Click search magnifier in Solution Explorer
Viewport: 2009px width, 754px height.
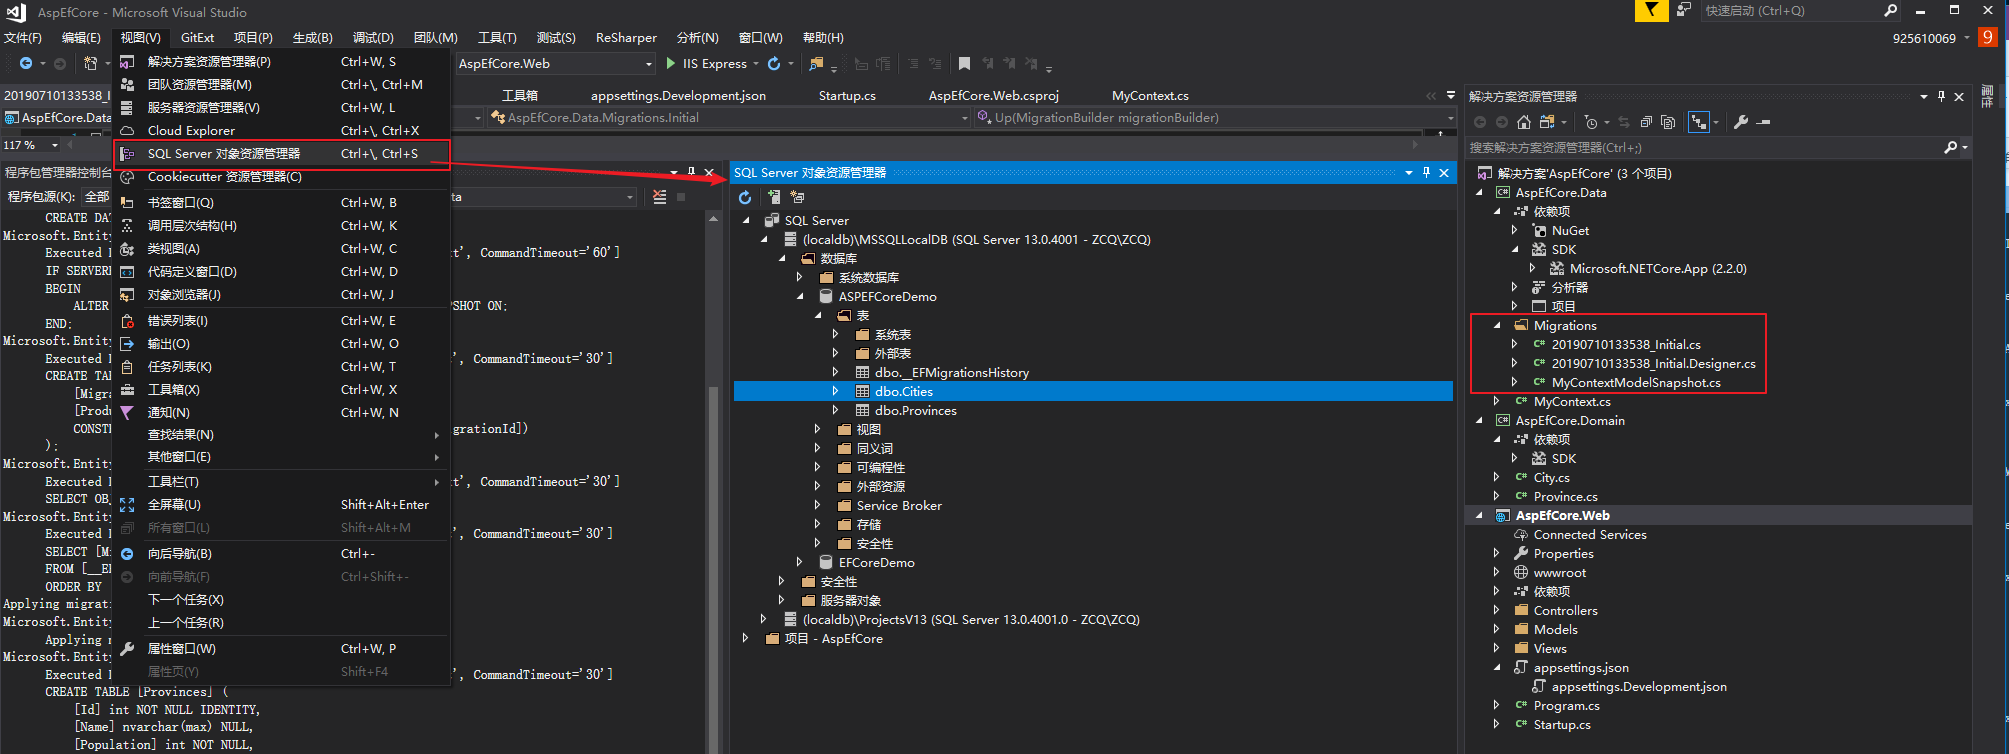(x=1950, y=147)
